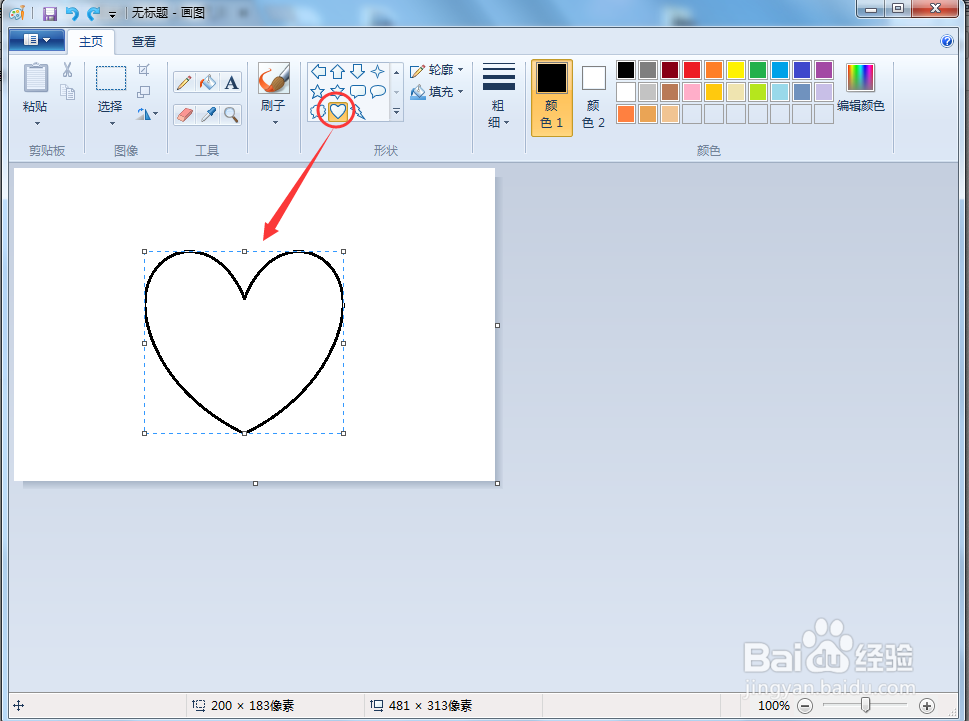
Task: Click the Paint icon in title bar
Action: coord(17,13)
